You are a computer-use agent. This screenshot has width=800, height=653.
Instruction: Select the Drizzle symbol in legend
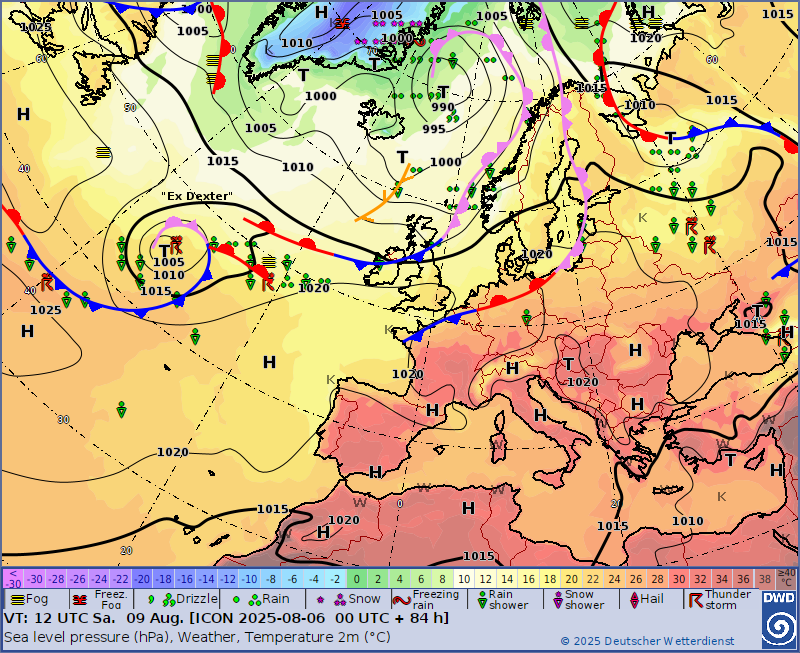[152, 599]
